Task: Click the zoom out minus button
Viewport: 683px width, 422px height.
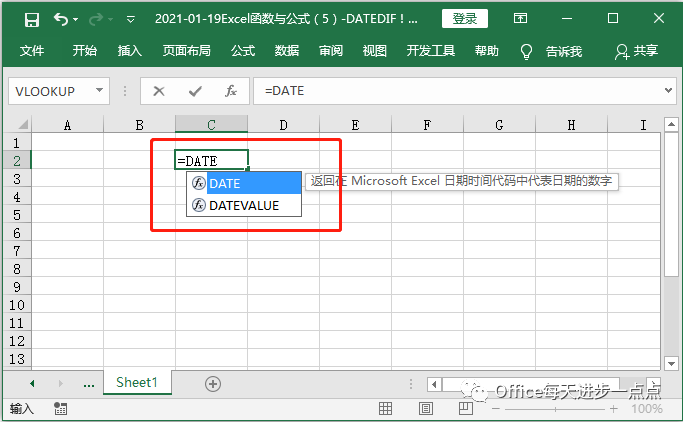Action: (496, 409)
